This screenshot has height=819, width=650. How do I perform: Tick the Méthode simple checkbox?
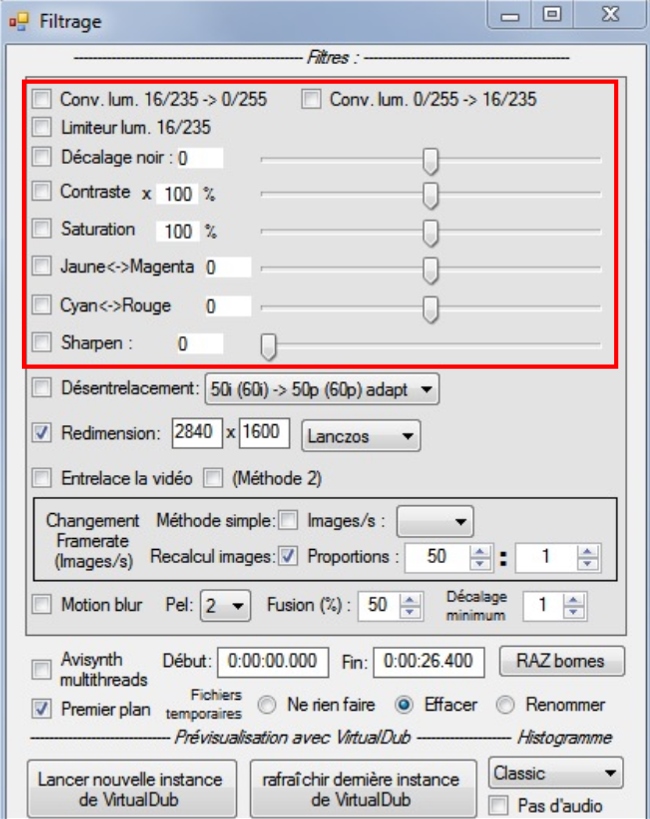coord(288,520)
